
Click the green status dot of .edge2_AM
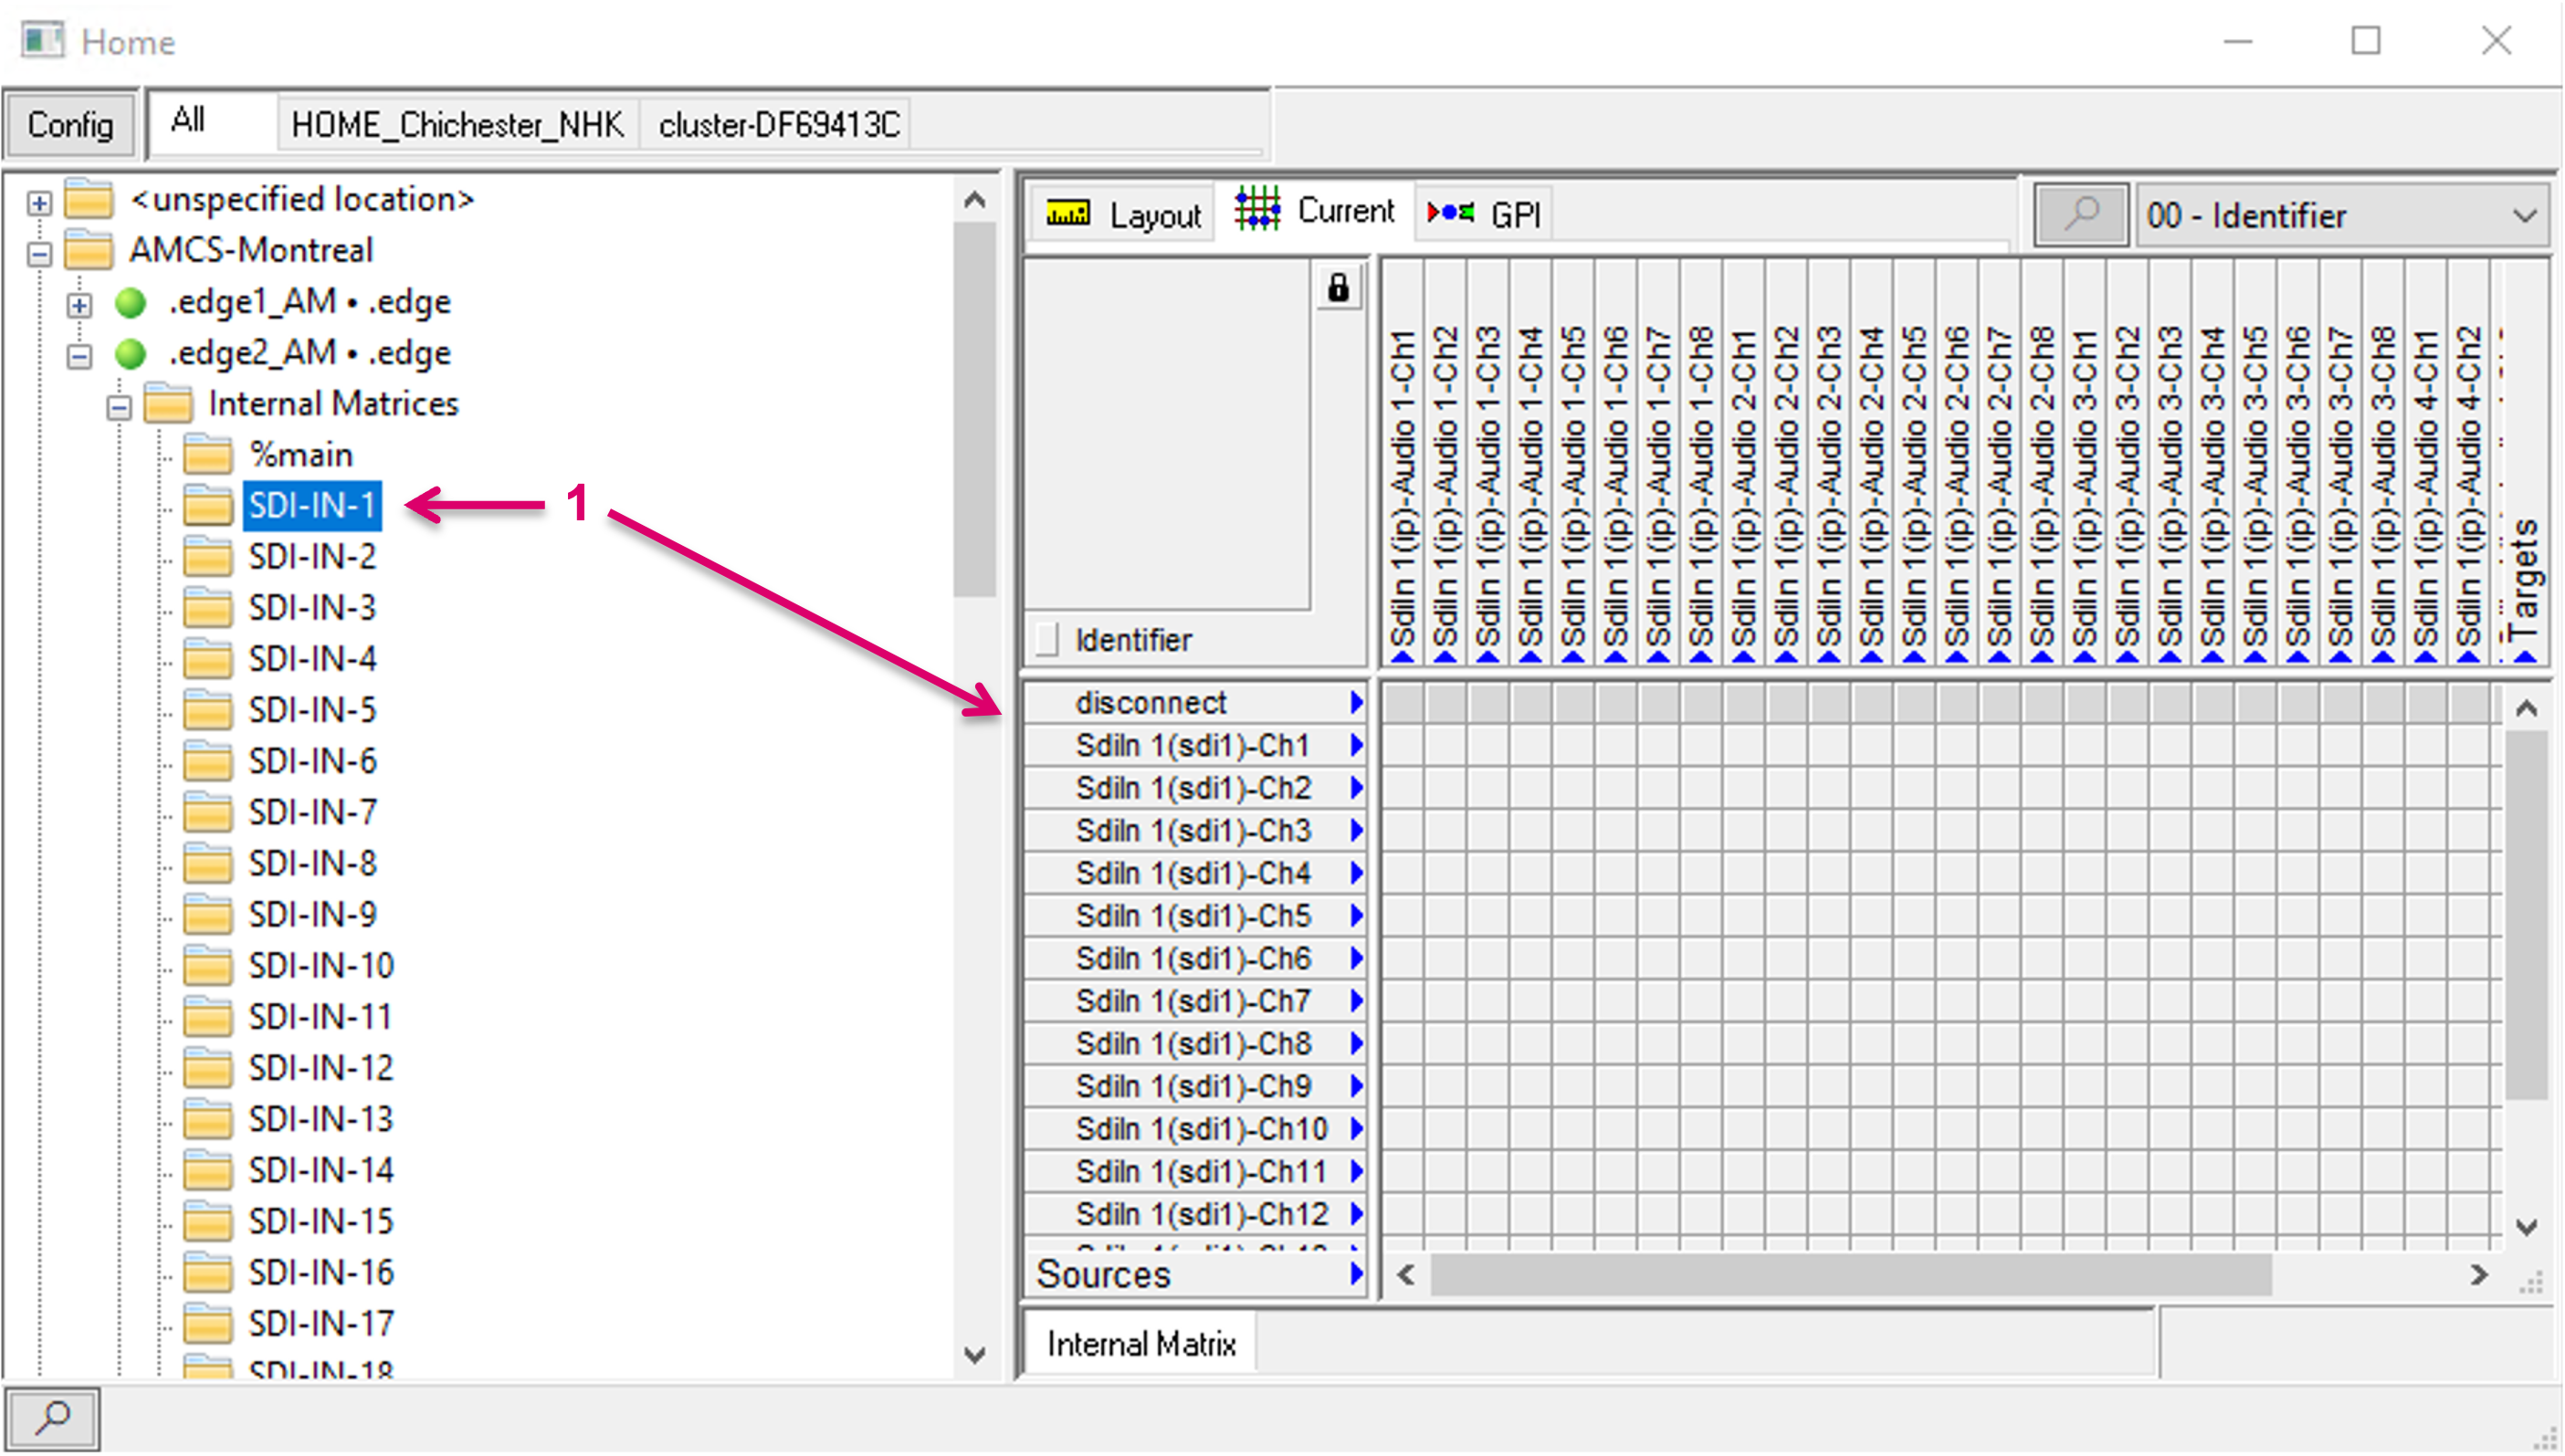tap(131, 354)
